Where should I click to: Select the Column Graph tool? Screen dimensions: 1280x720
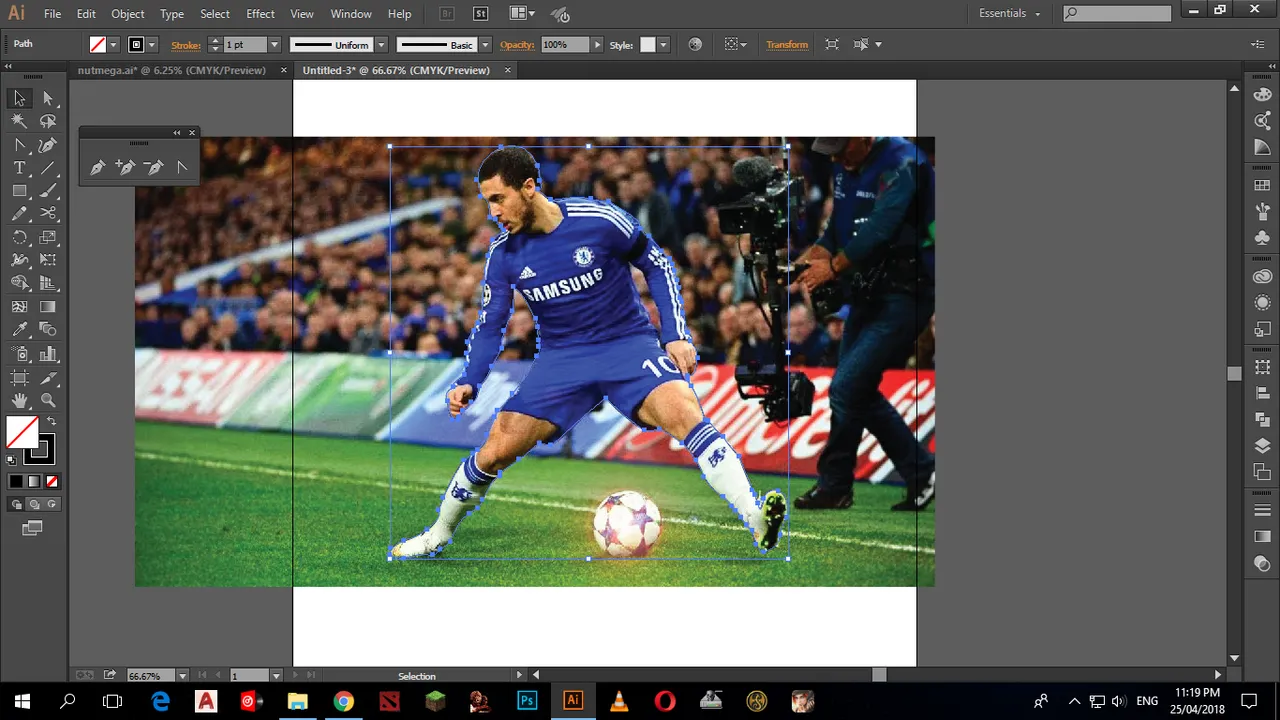[48, 354]
